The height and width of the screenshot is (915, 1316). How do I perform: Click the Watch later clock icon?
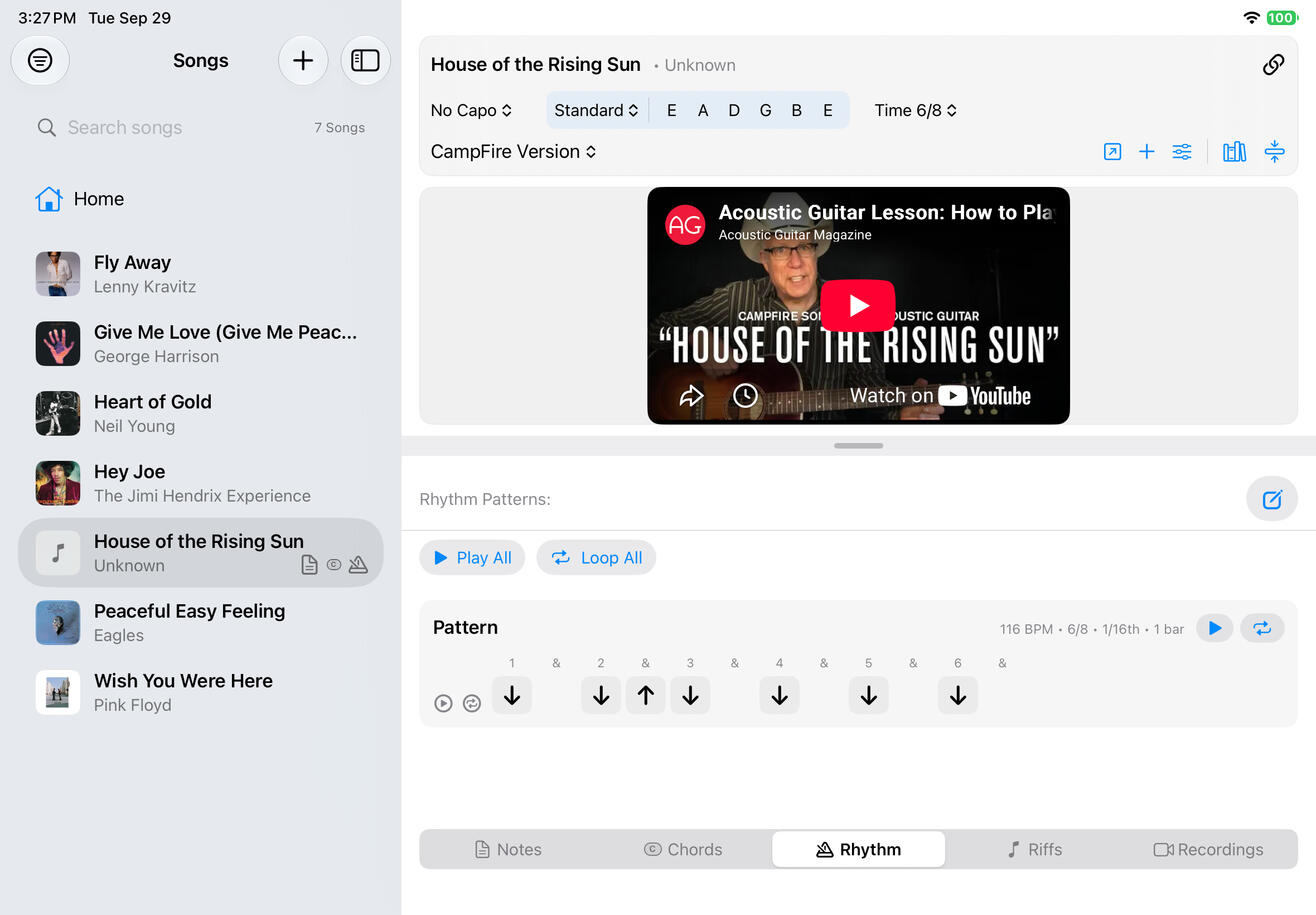point(745,396)
